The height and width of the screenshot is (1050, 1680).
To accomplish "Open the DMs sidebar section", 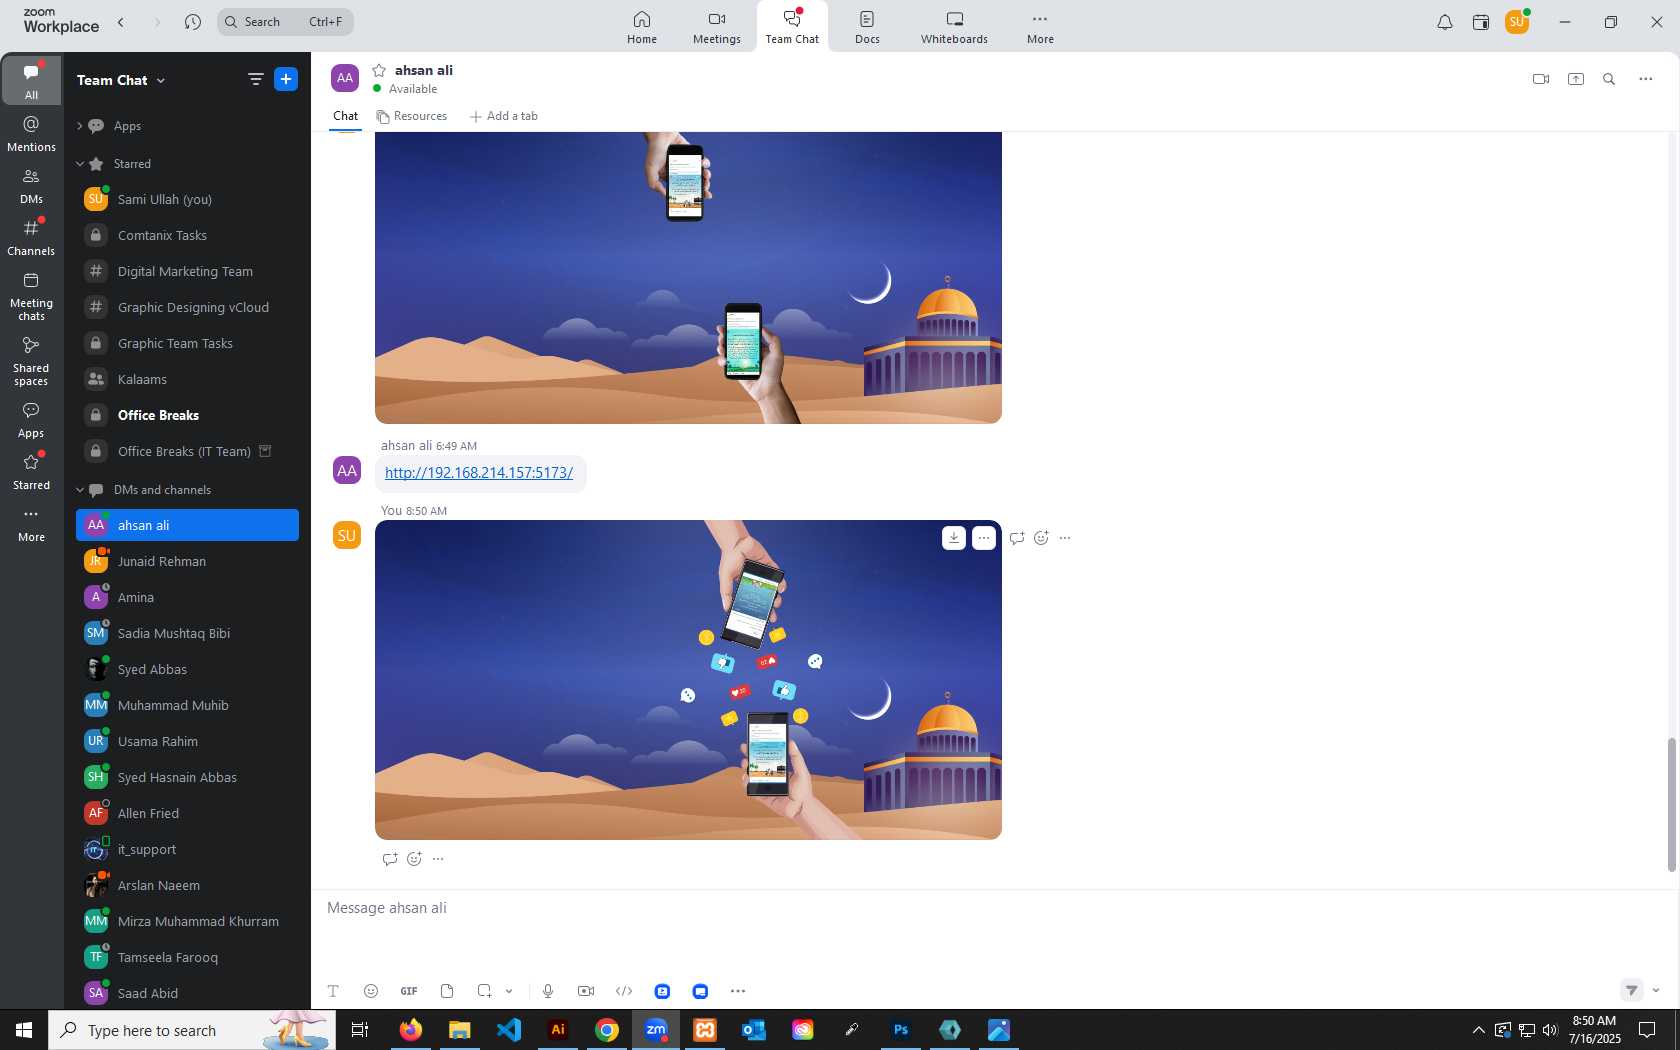I will 31,185.
